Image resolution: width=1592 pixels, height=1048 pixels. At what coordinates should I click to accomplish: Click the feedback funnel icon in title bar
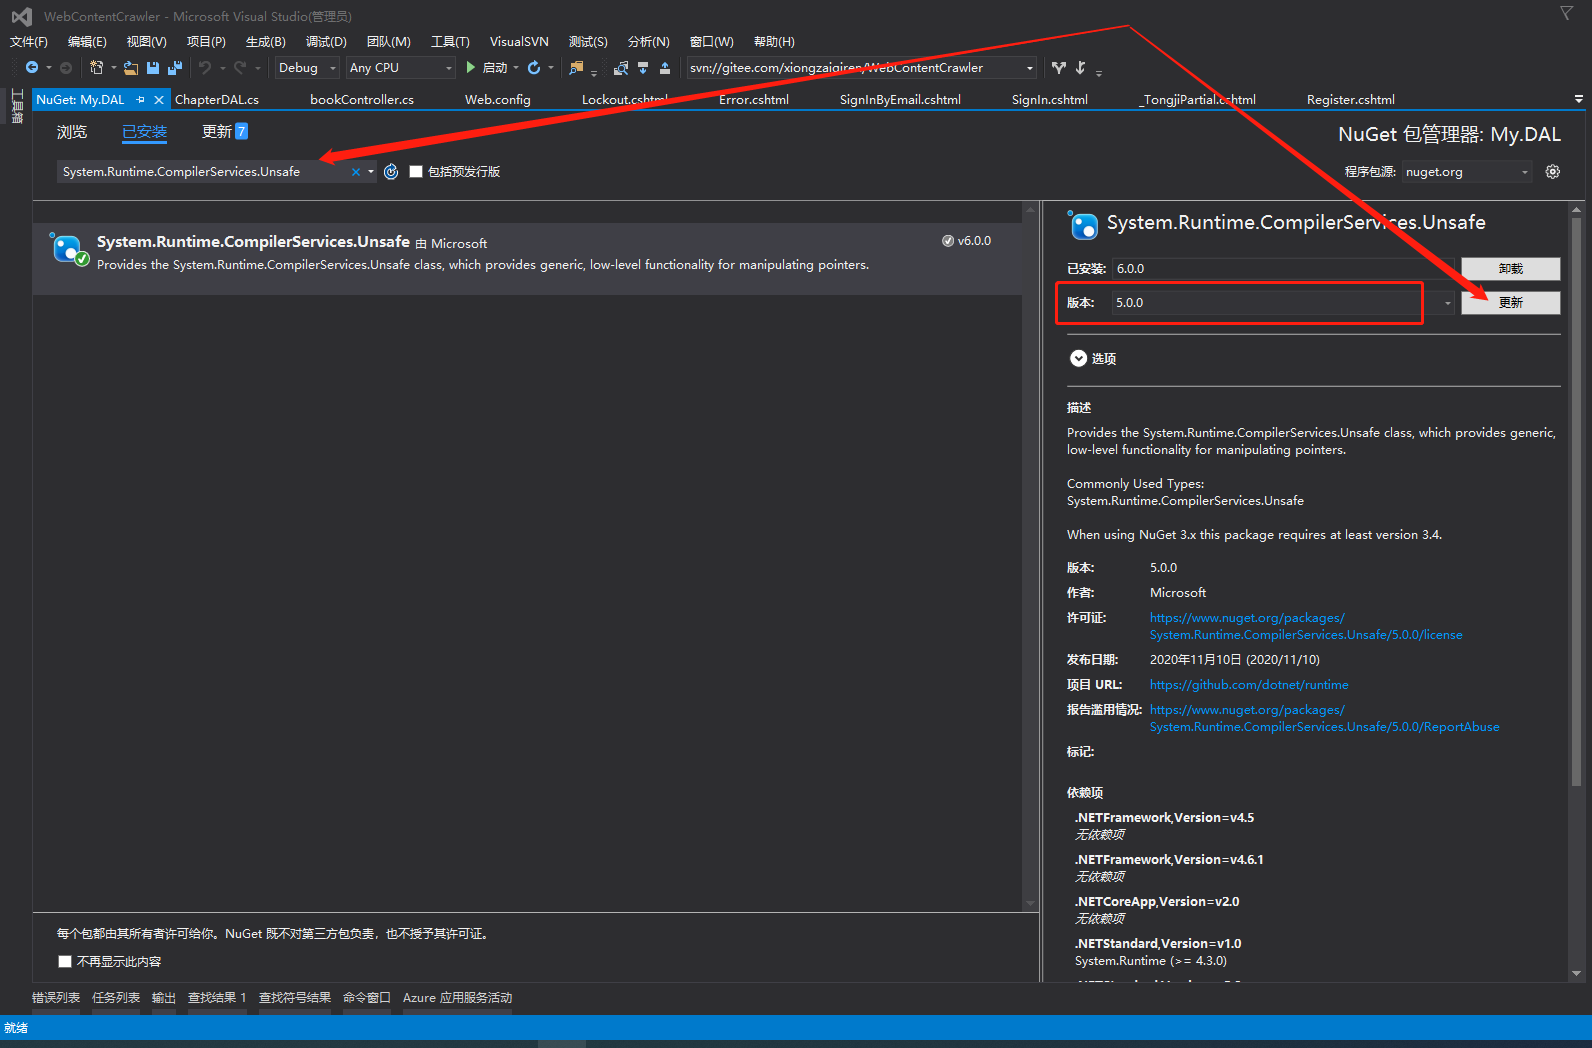point(1566,13)
